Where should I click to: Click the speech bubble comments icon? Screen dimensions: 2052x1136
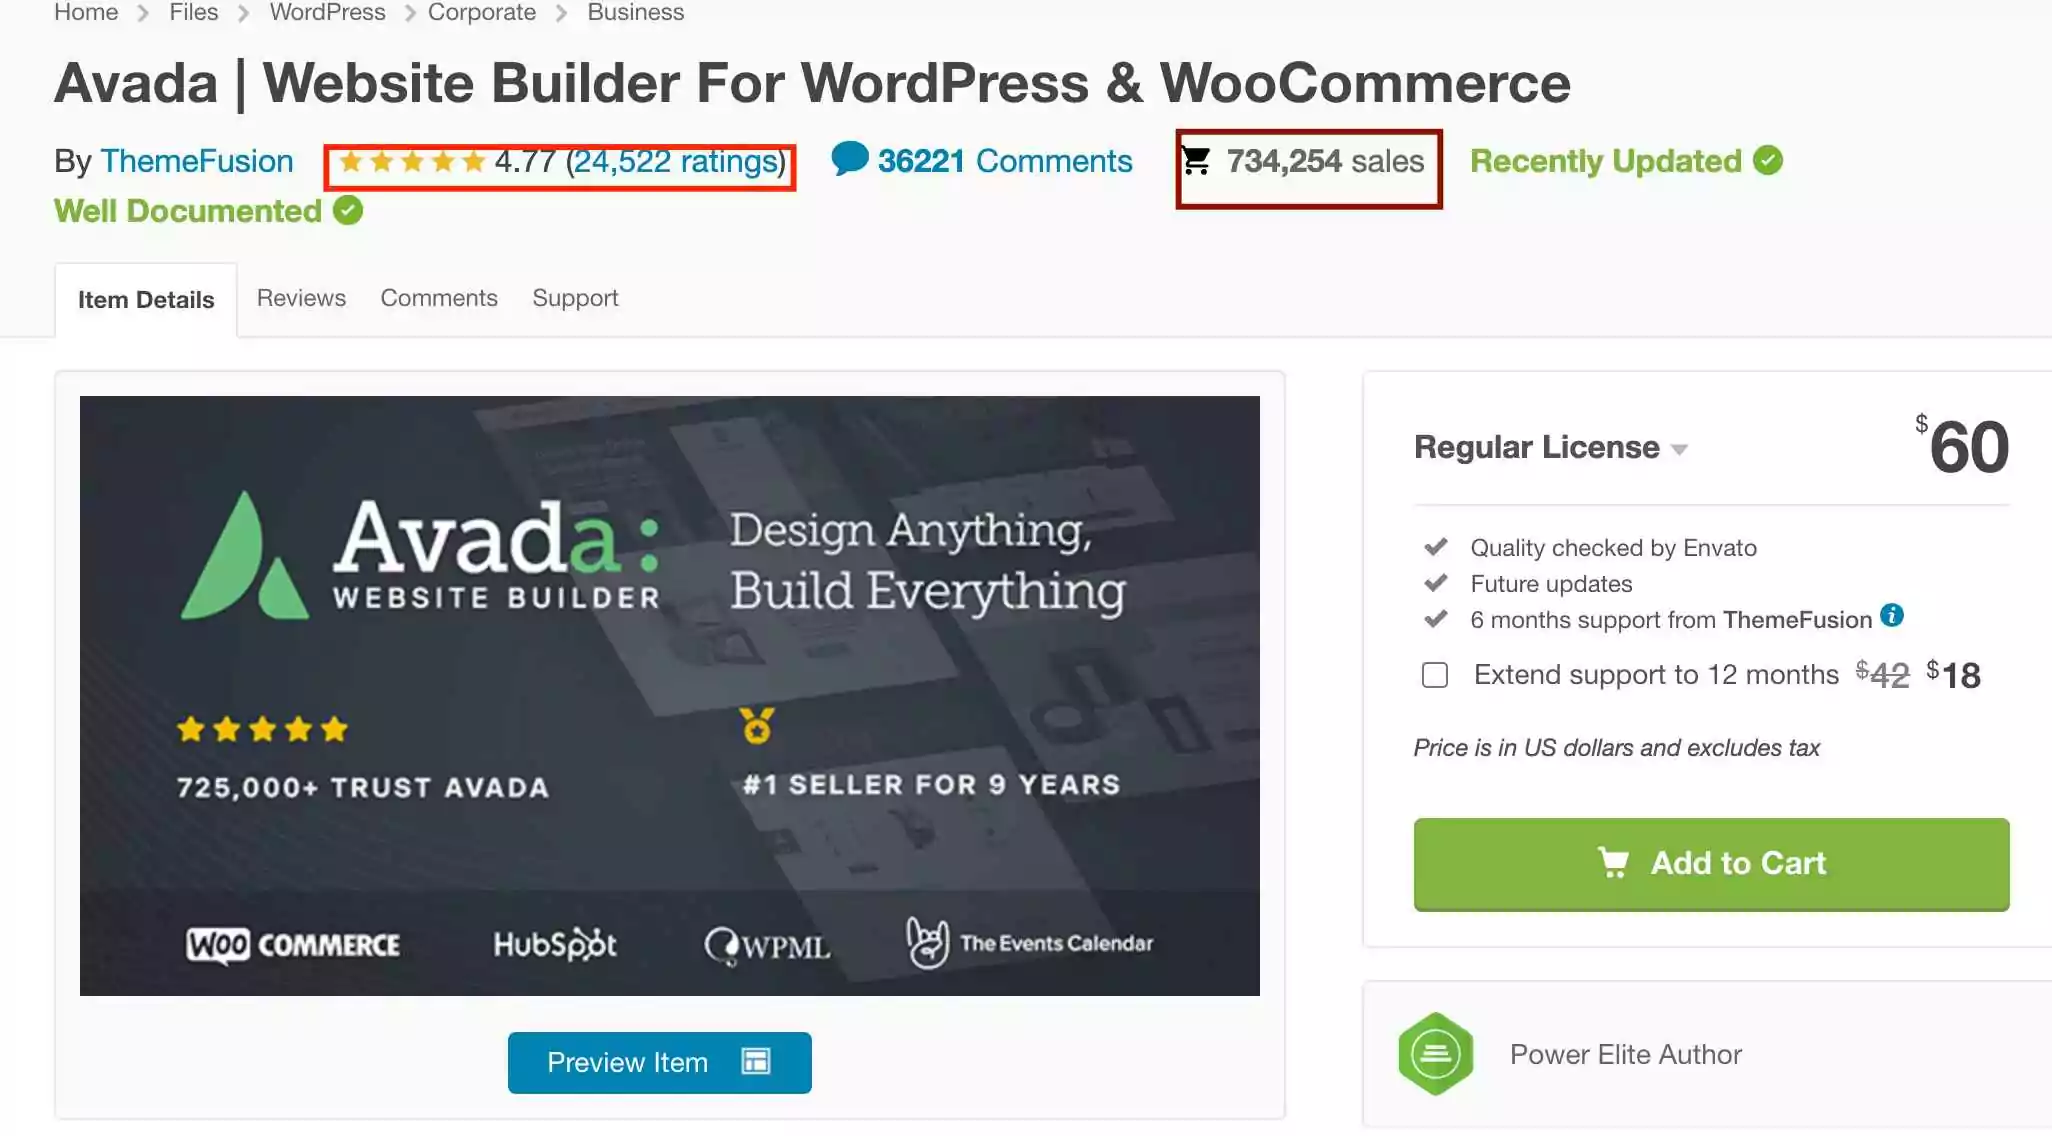pos(850,159)
